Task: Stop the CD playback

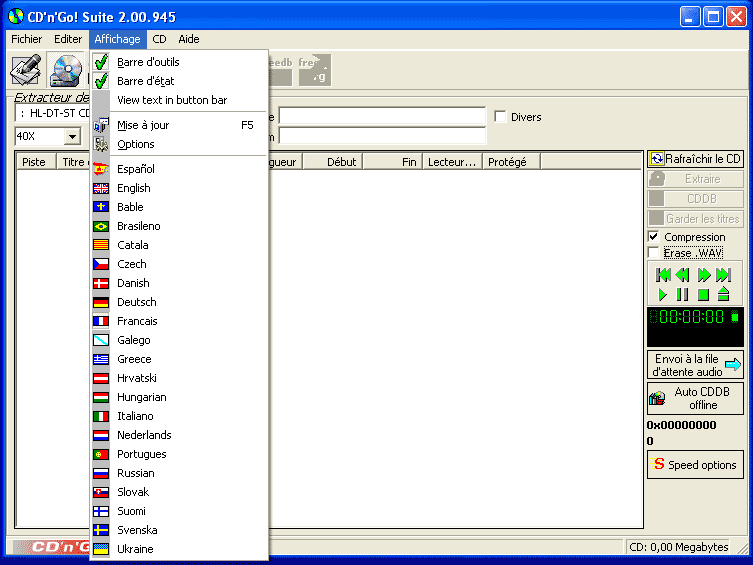Action: 703,294
